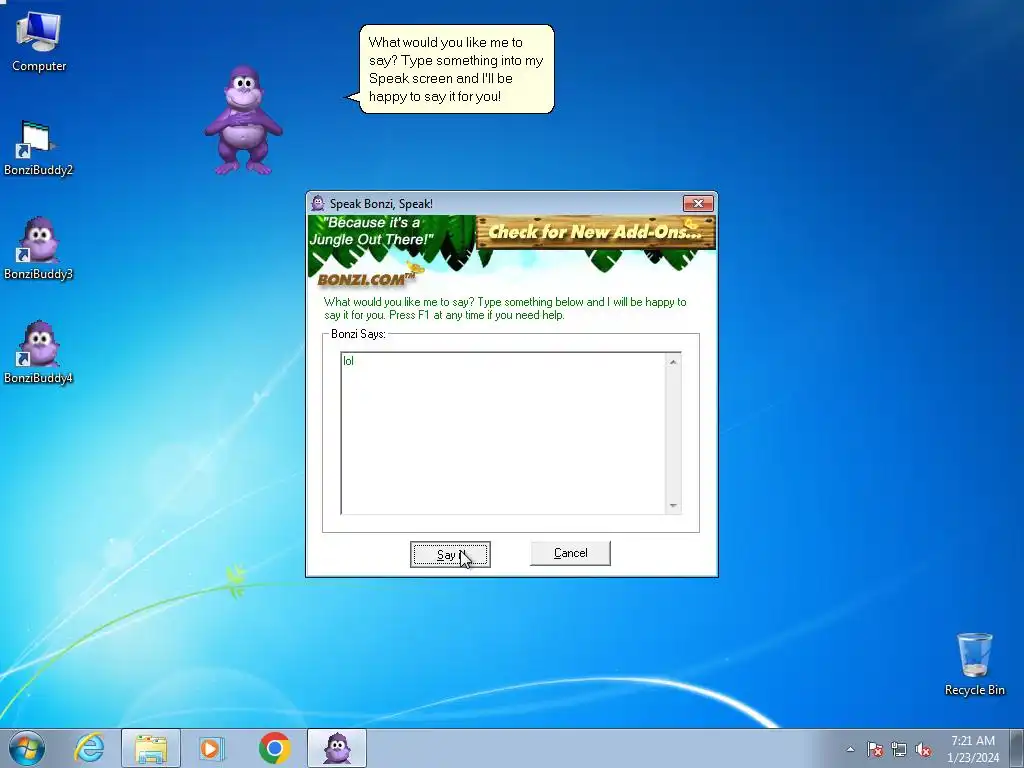Click the text box scroll up arrow
This screenshot has width=1024, height=768.
[x=673, y=362]
